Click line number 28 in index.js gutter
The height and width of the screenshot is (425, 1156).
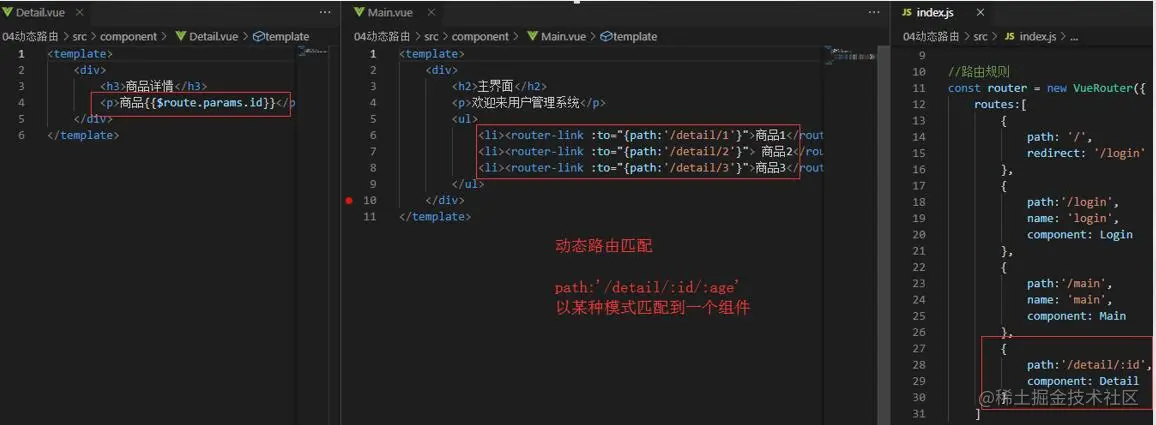tap(919, 364)
